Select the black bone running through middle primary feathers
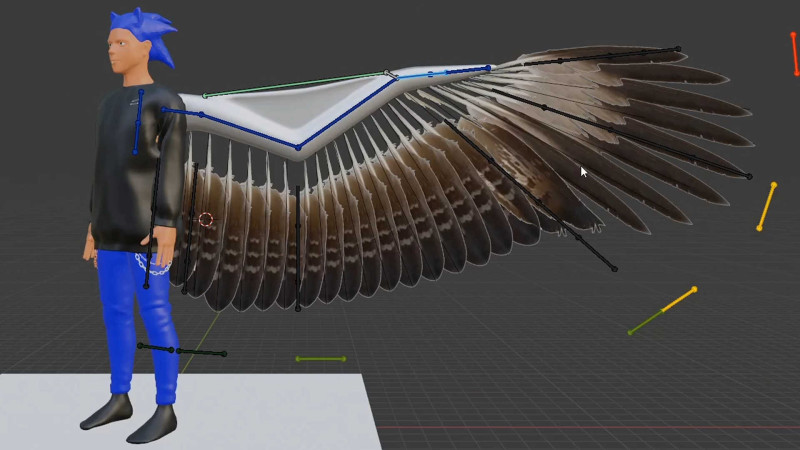This screenshot has width=800, height=450. click(x=620, y=134)
